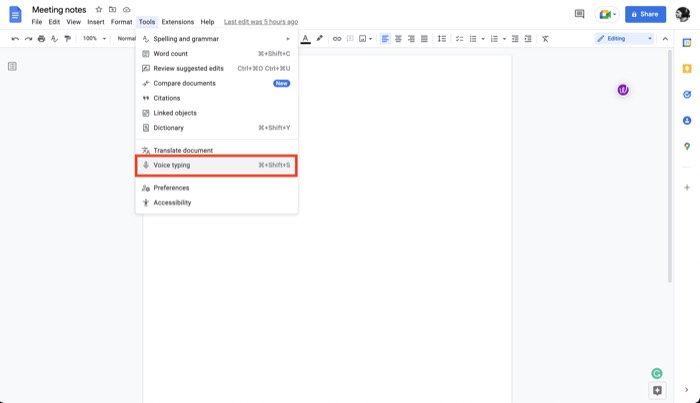Star the Meeting notes document
Viewport: 700px width, 403px height.
[x=99, y=9]
